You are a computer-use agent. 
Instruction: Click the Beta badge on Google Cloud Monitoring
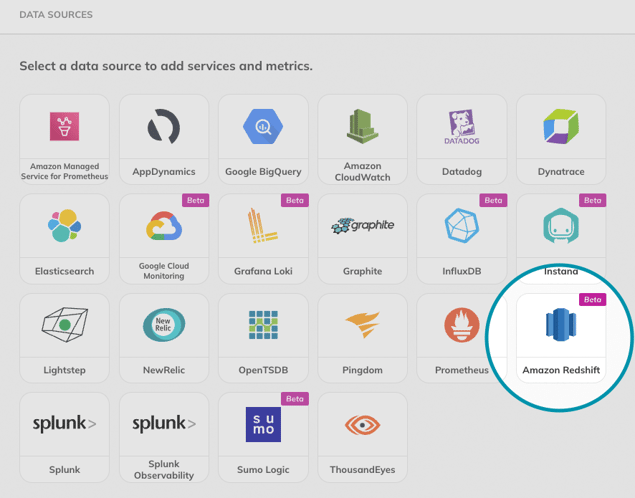[x=196, y=200]
